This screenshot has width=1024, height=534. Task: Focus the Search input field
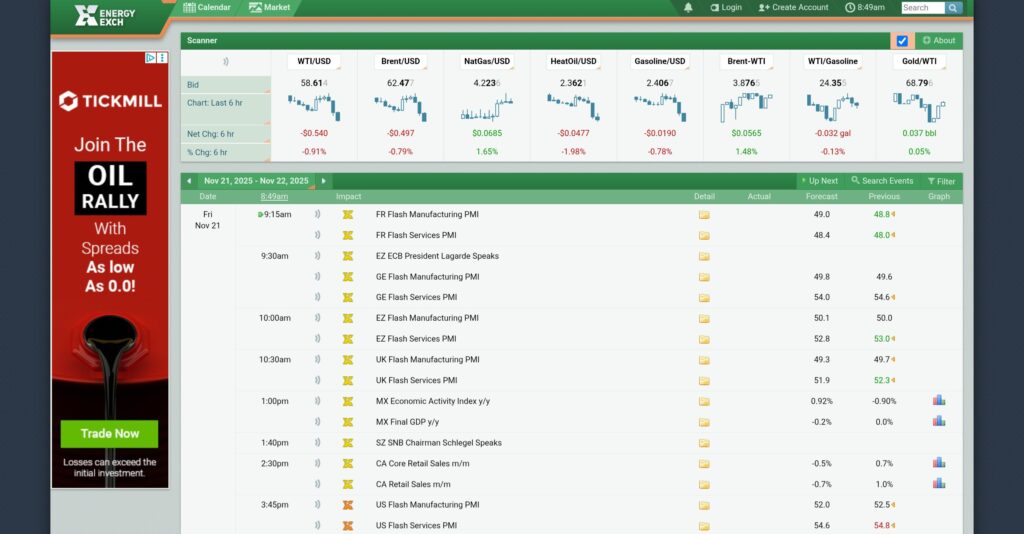(922, 8)
